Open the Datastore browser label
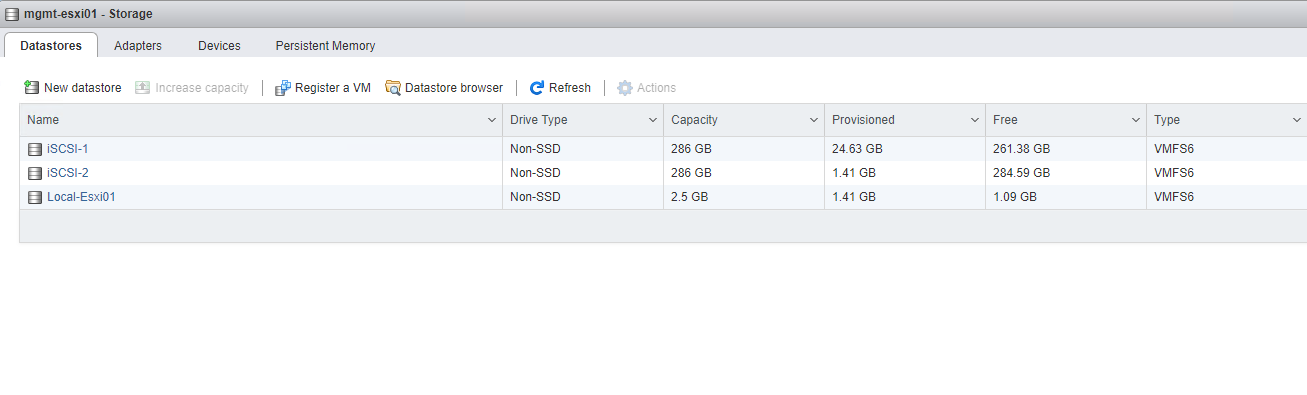 tap(454, 88)
